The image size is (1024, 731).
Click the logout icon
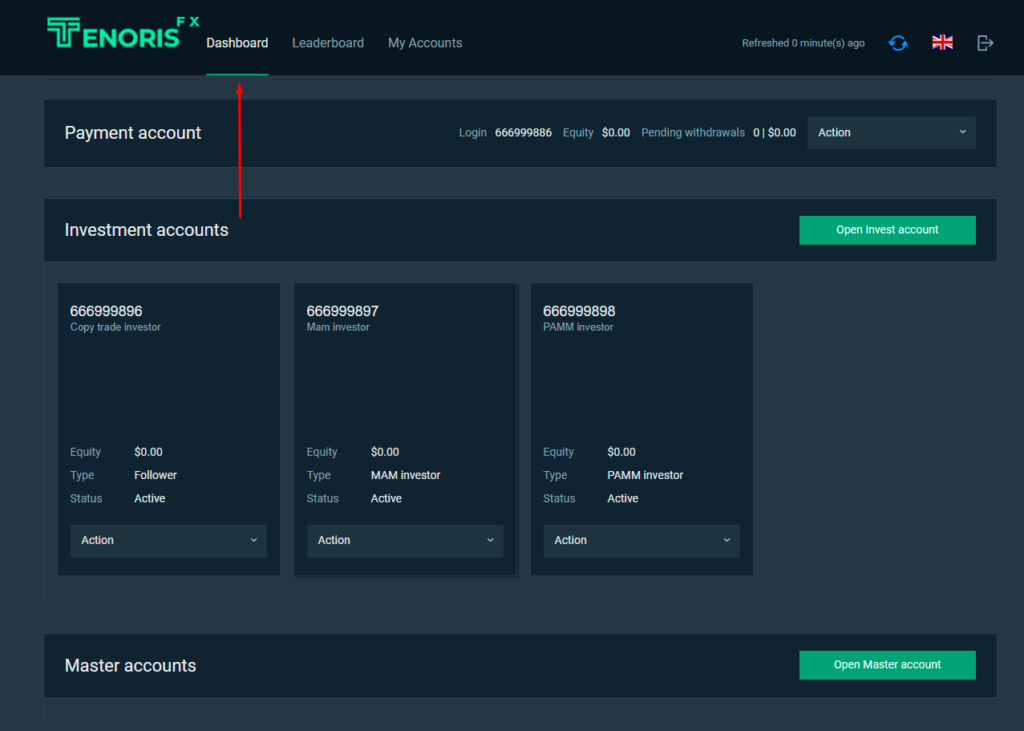(985, 42)
